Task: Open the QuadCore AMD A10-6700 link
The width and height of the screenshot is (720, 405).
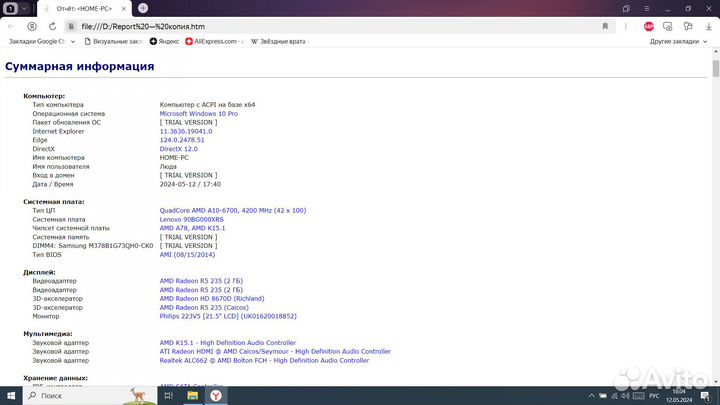Action: 232,210
